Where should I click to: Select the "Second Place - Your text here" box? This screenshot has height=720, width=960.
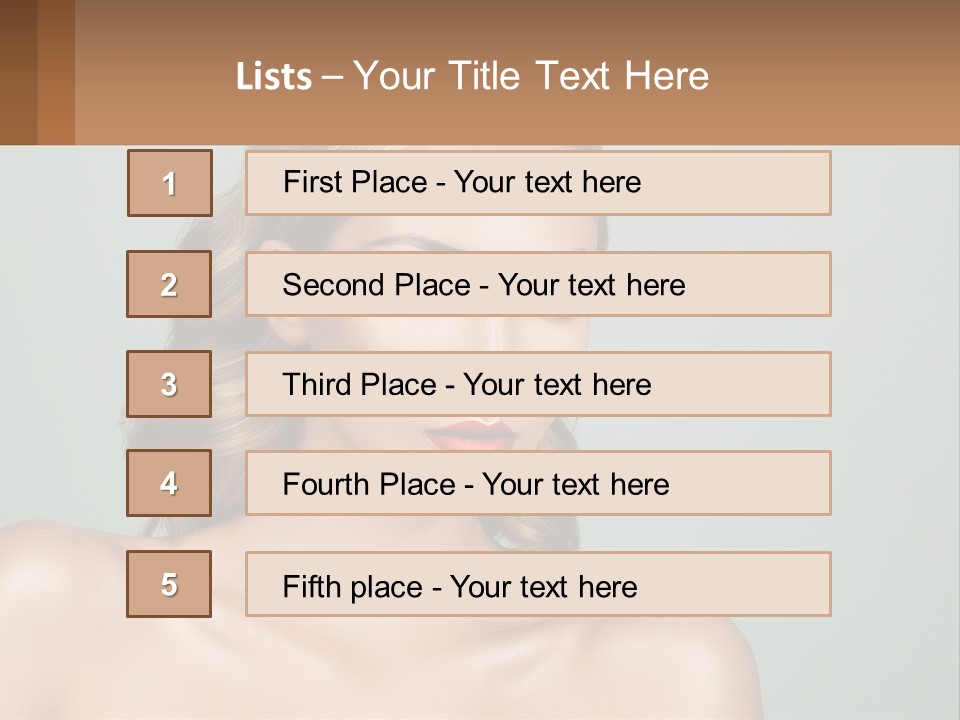[538, 284]
